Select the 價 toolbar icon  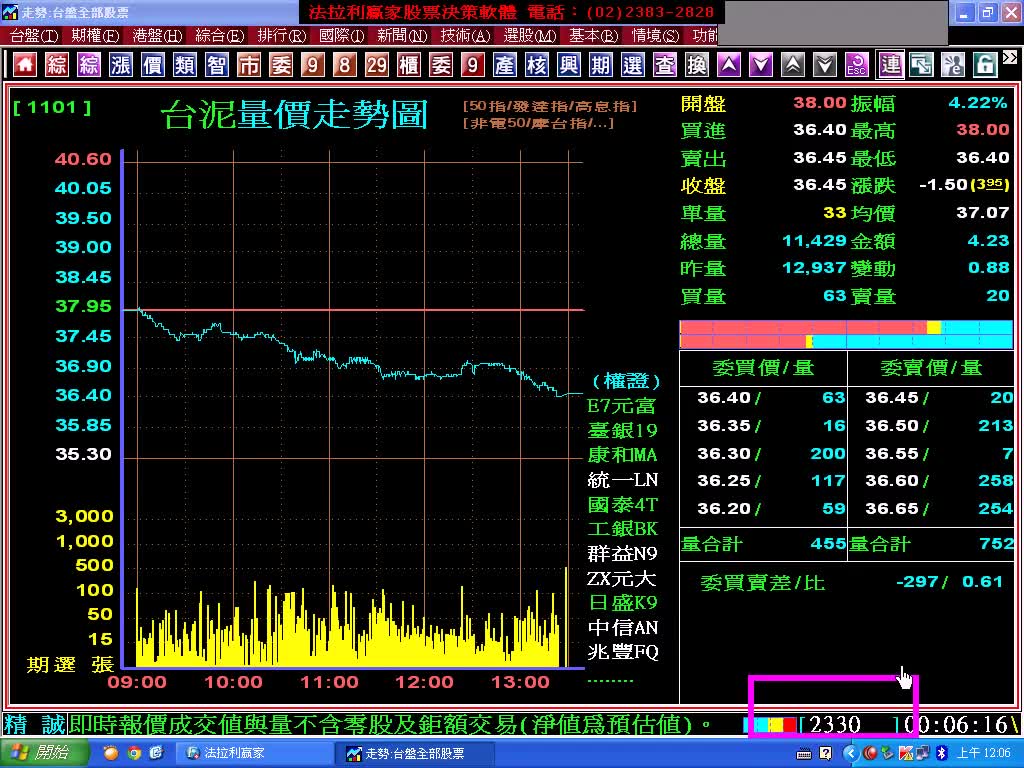pos(153,65)
